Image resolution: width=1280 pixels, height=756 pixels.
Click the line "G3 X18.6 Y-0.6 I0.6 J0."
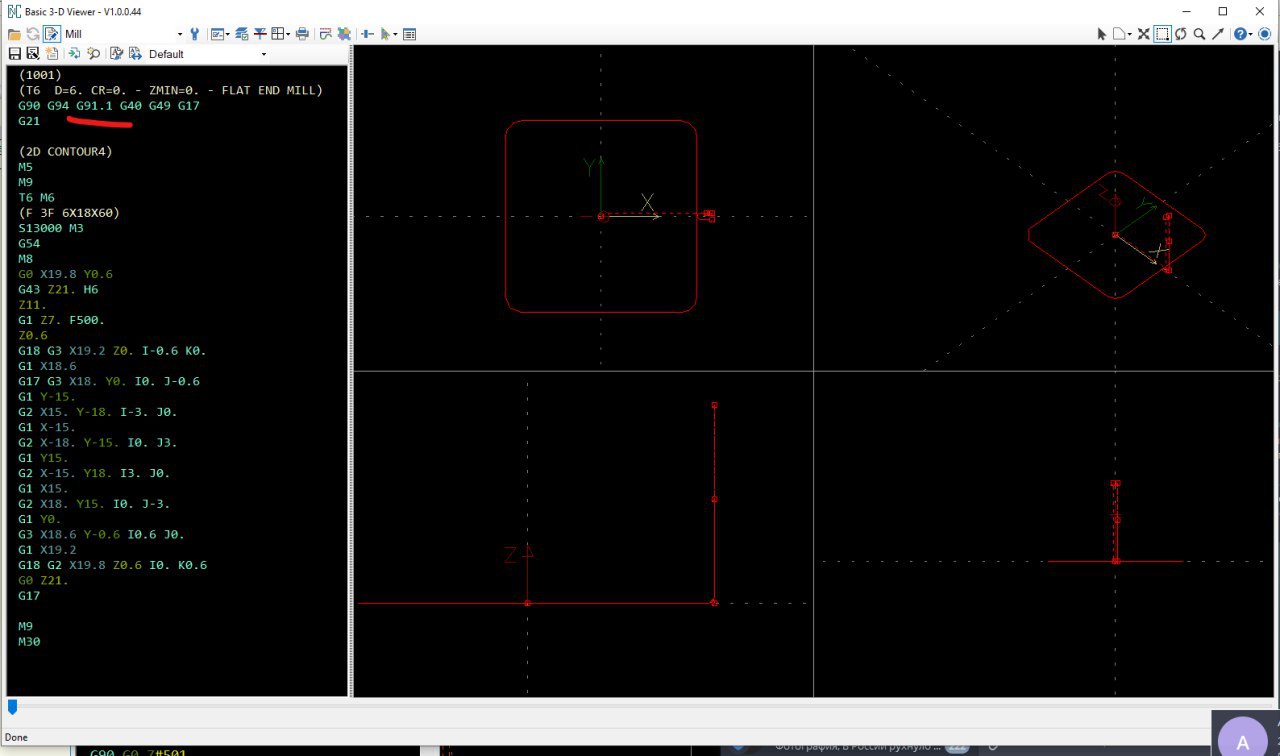101,534
